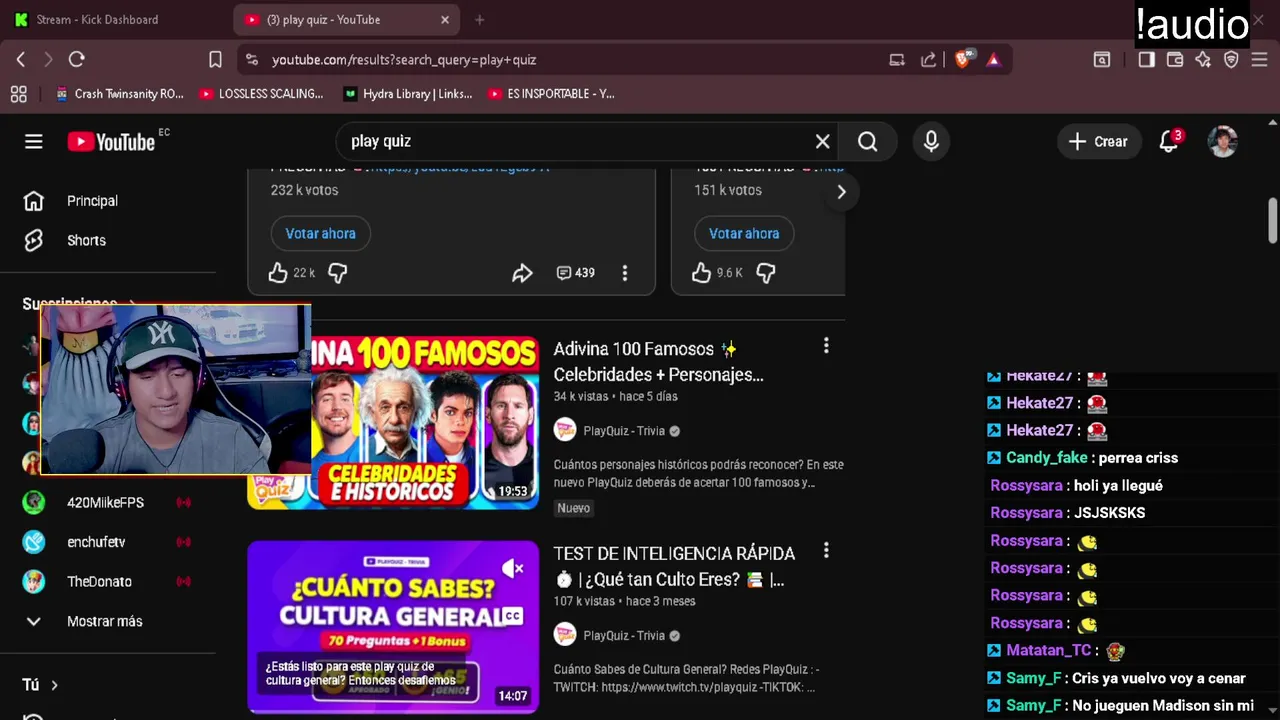
Task: Go back with the browser back arrow
Action: tap(21, 60)
